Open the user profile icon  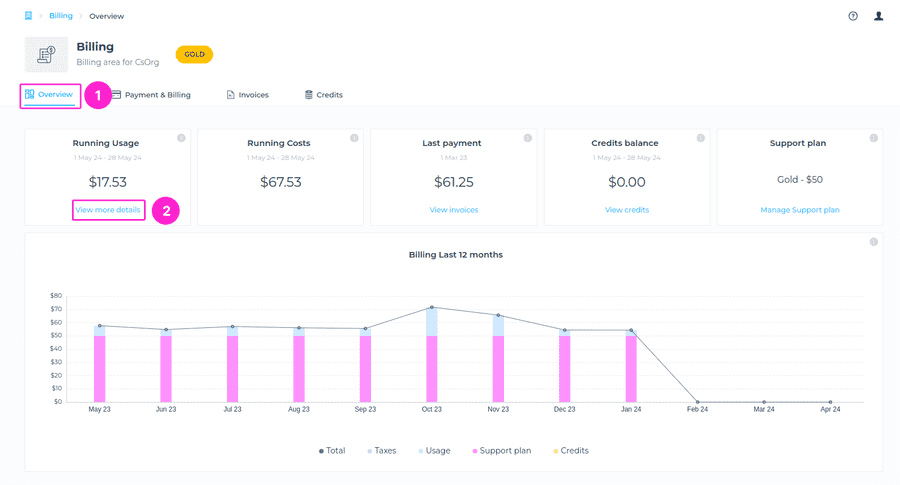[x=879, y=16]
